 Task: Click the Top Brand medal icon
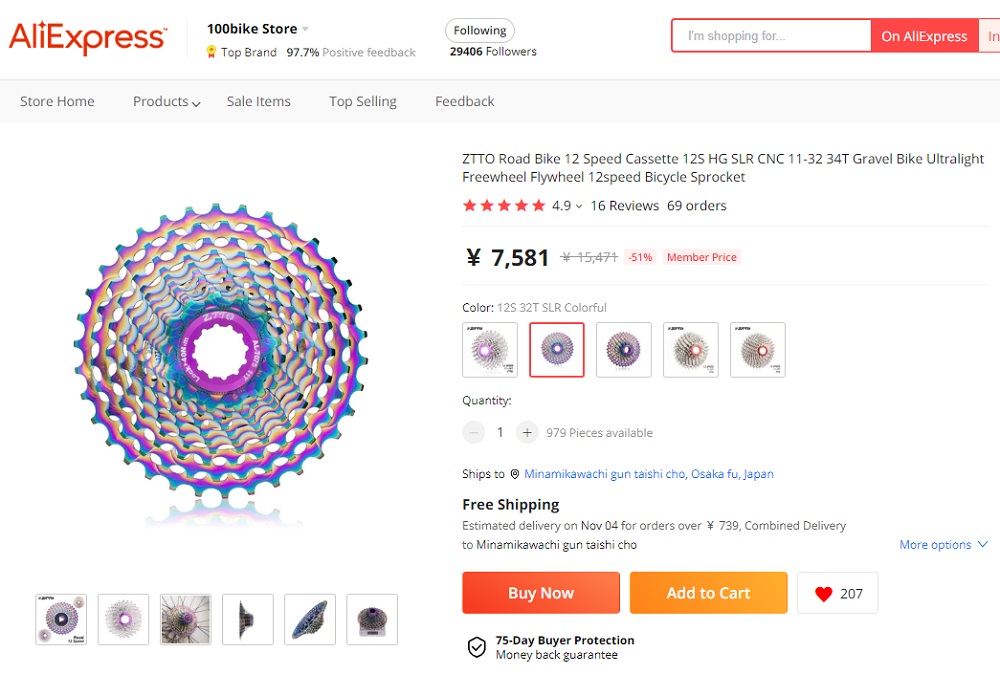click(211, 52)
